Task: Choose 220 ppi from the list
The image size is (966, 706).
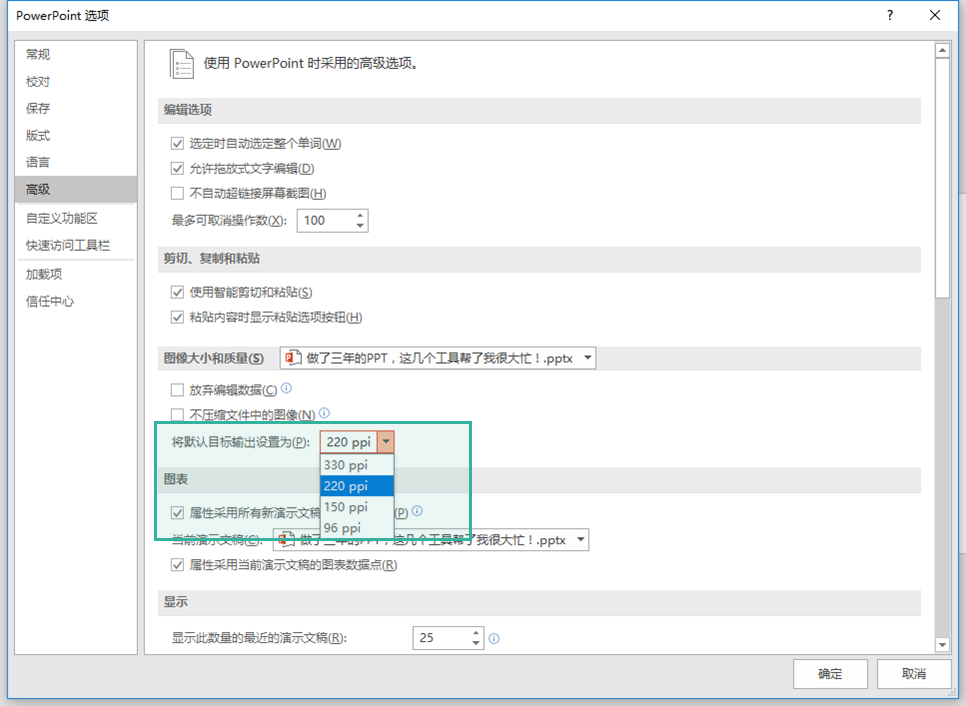Action: [357, 486]
